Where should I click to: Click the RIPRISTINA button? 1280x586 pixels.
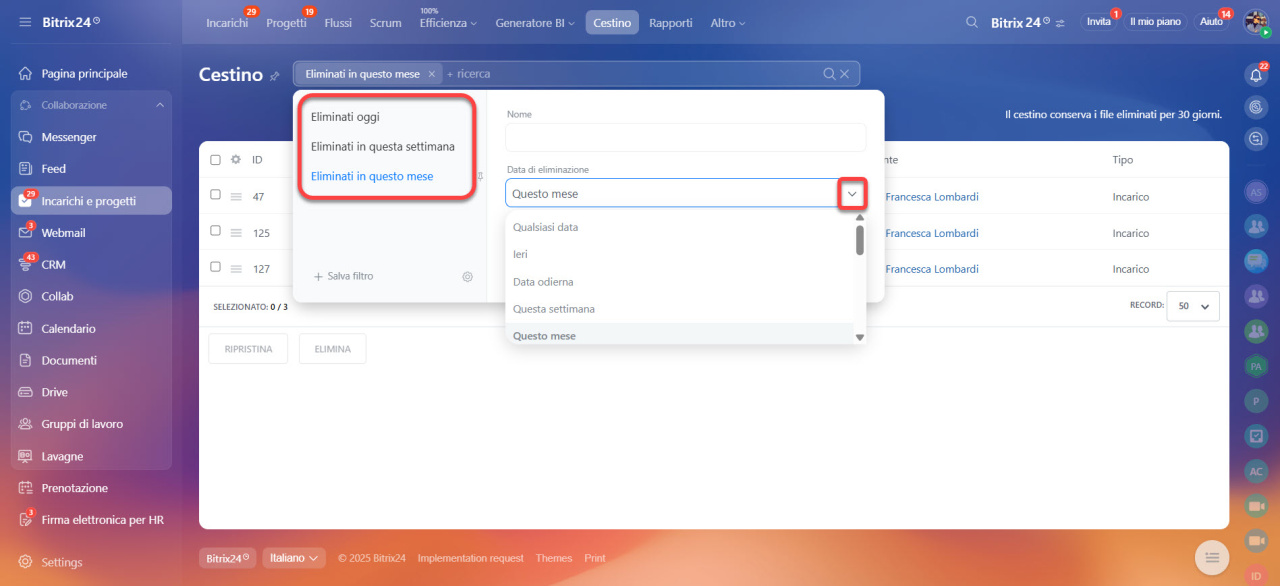(248, 348)
